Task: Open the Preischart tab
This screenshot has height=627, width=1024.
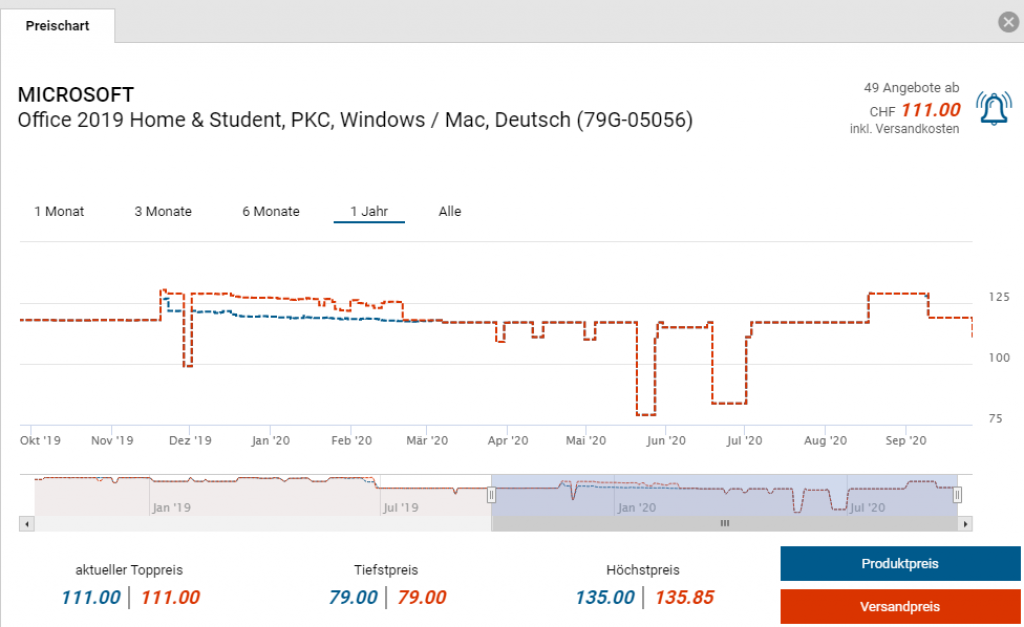Action: pos(58,26)
